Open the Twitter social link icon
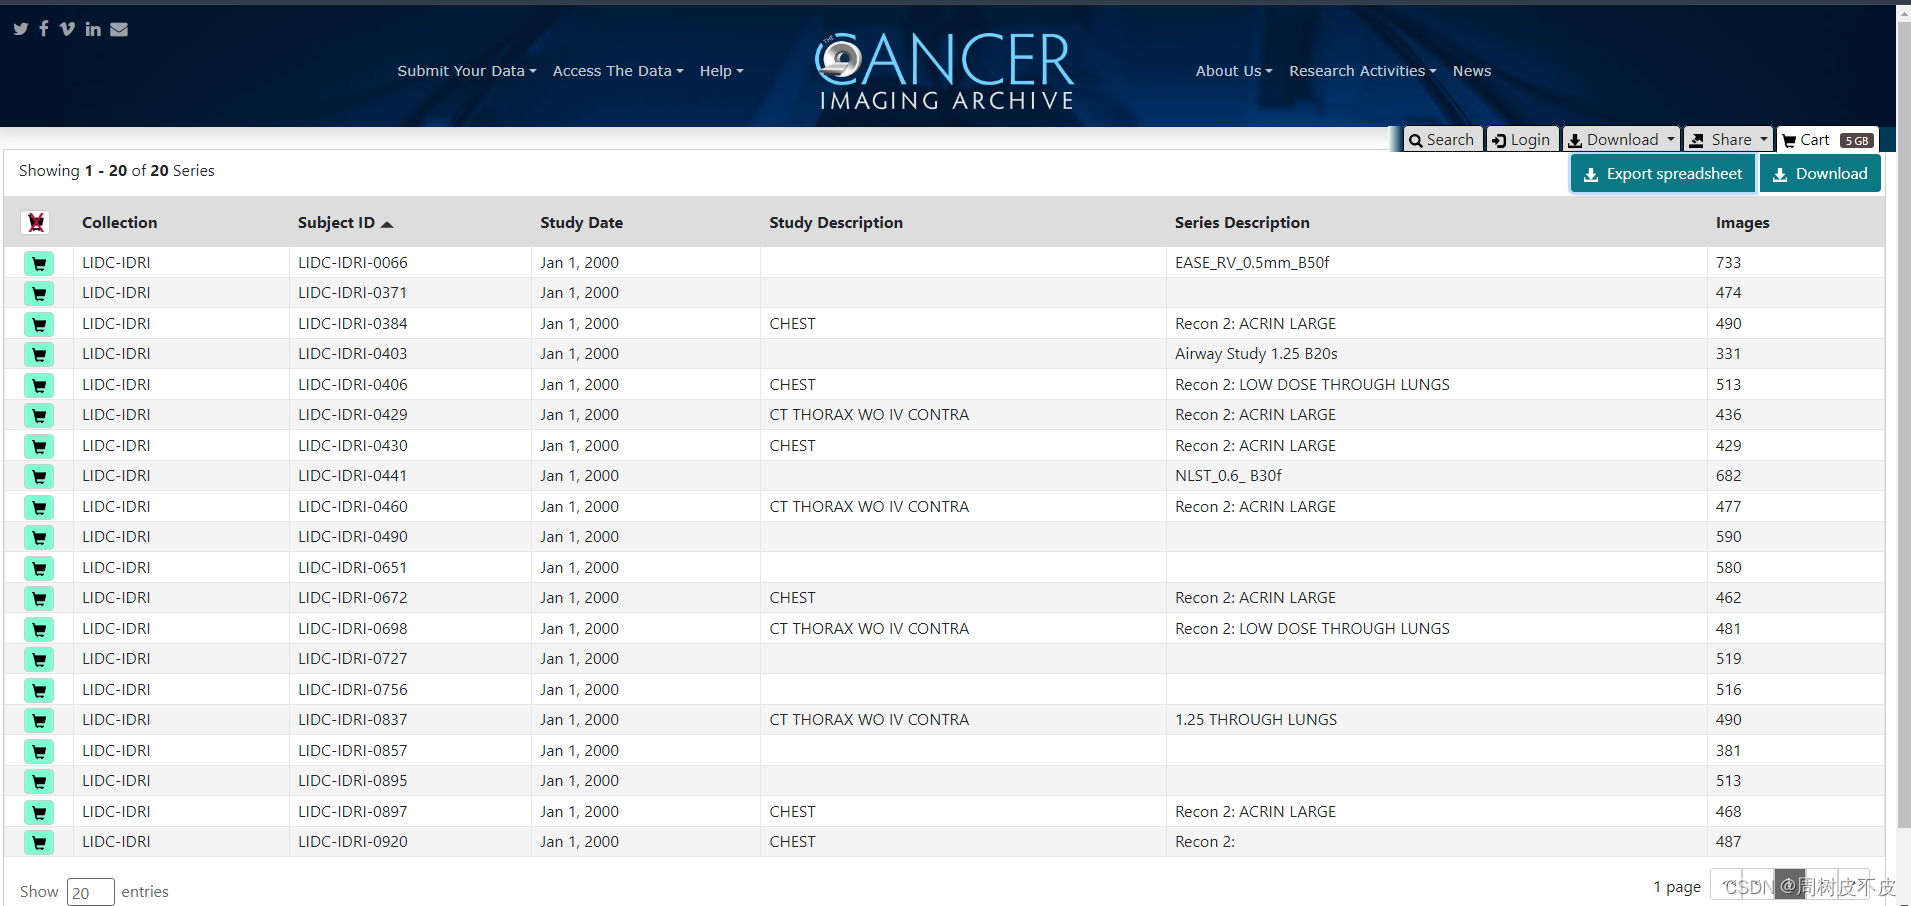 tap(21, 29)
